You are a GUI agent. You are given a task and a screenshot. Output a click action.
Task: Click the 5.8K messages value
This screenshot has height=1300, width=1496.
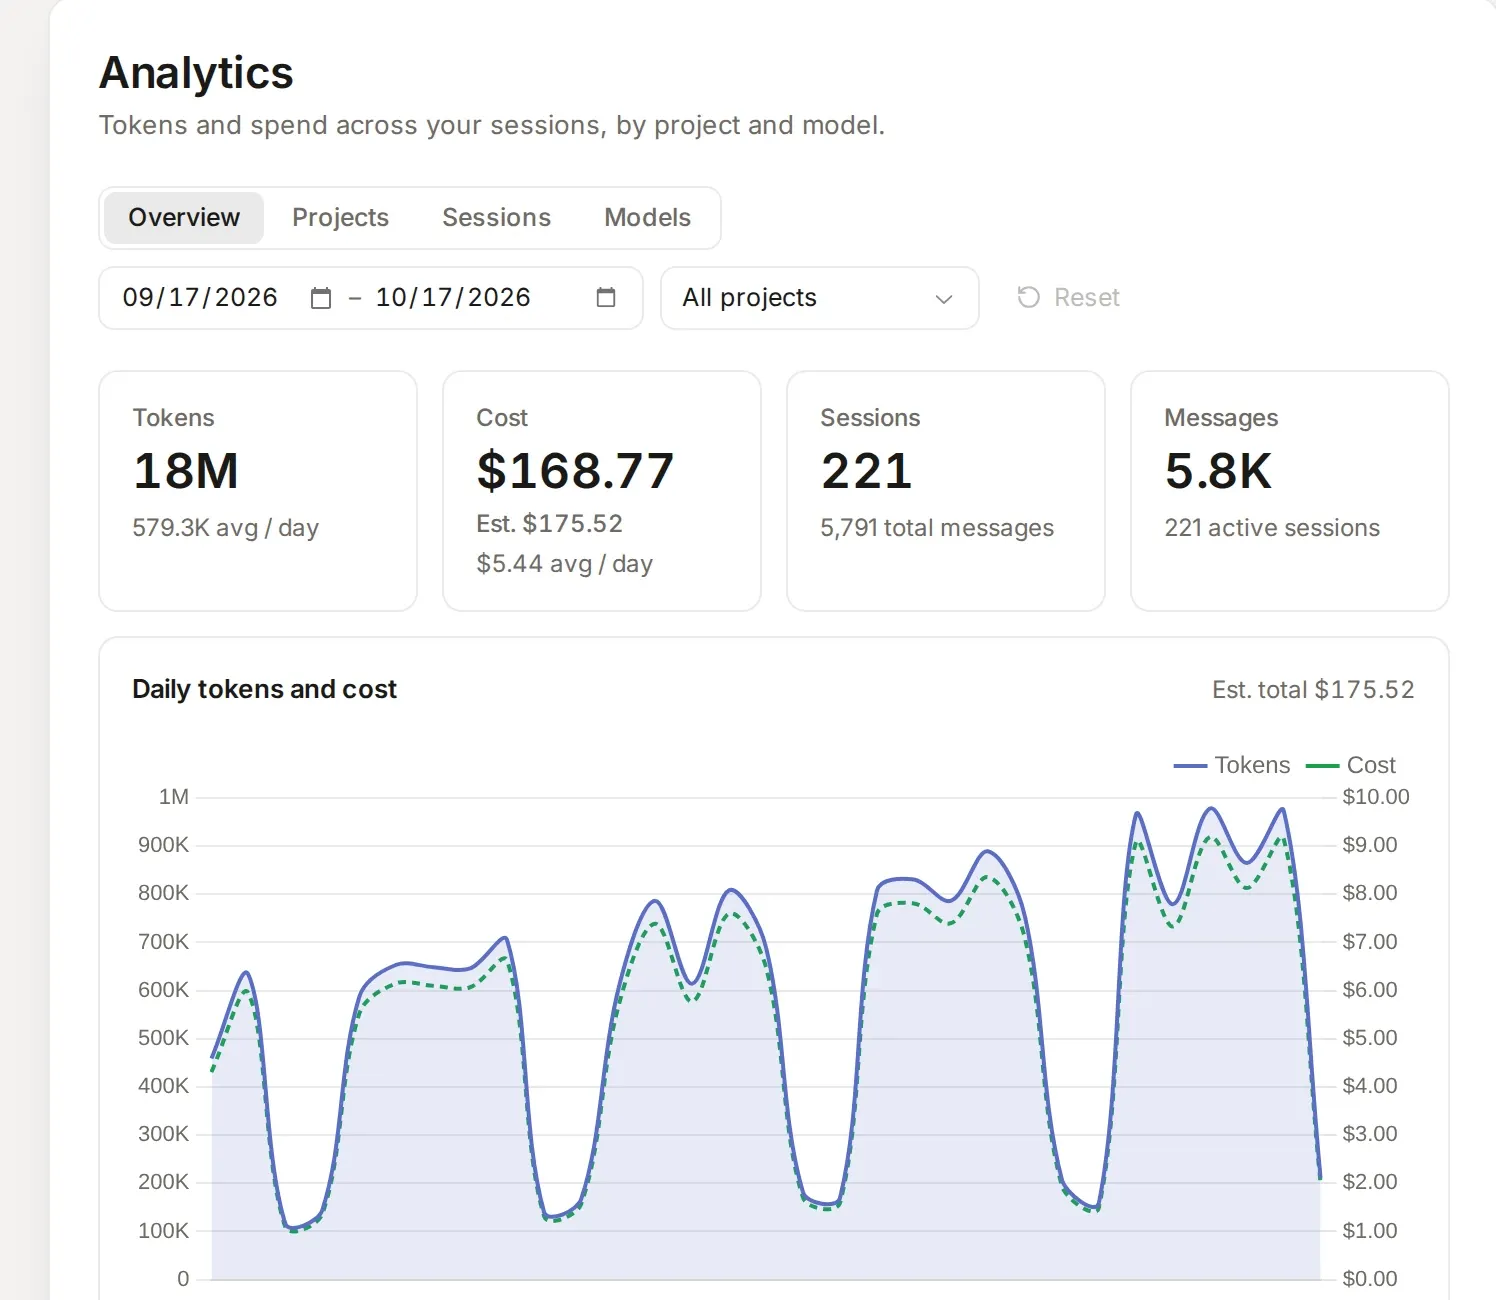point(1218,471)
